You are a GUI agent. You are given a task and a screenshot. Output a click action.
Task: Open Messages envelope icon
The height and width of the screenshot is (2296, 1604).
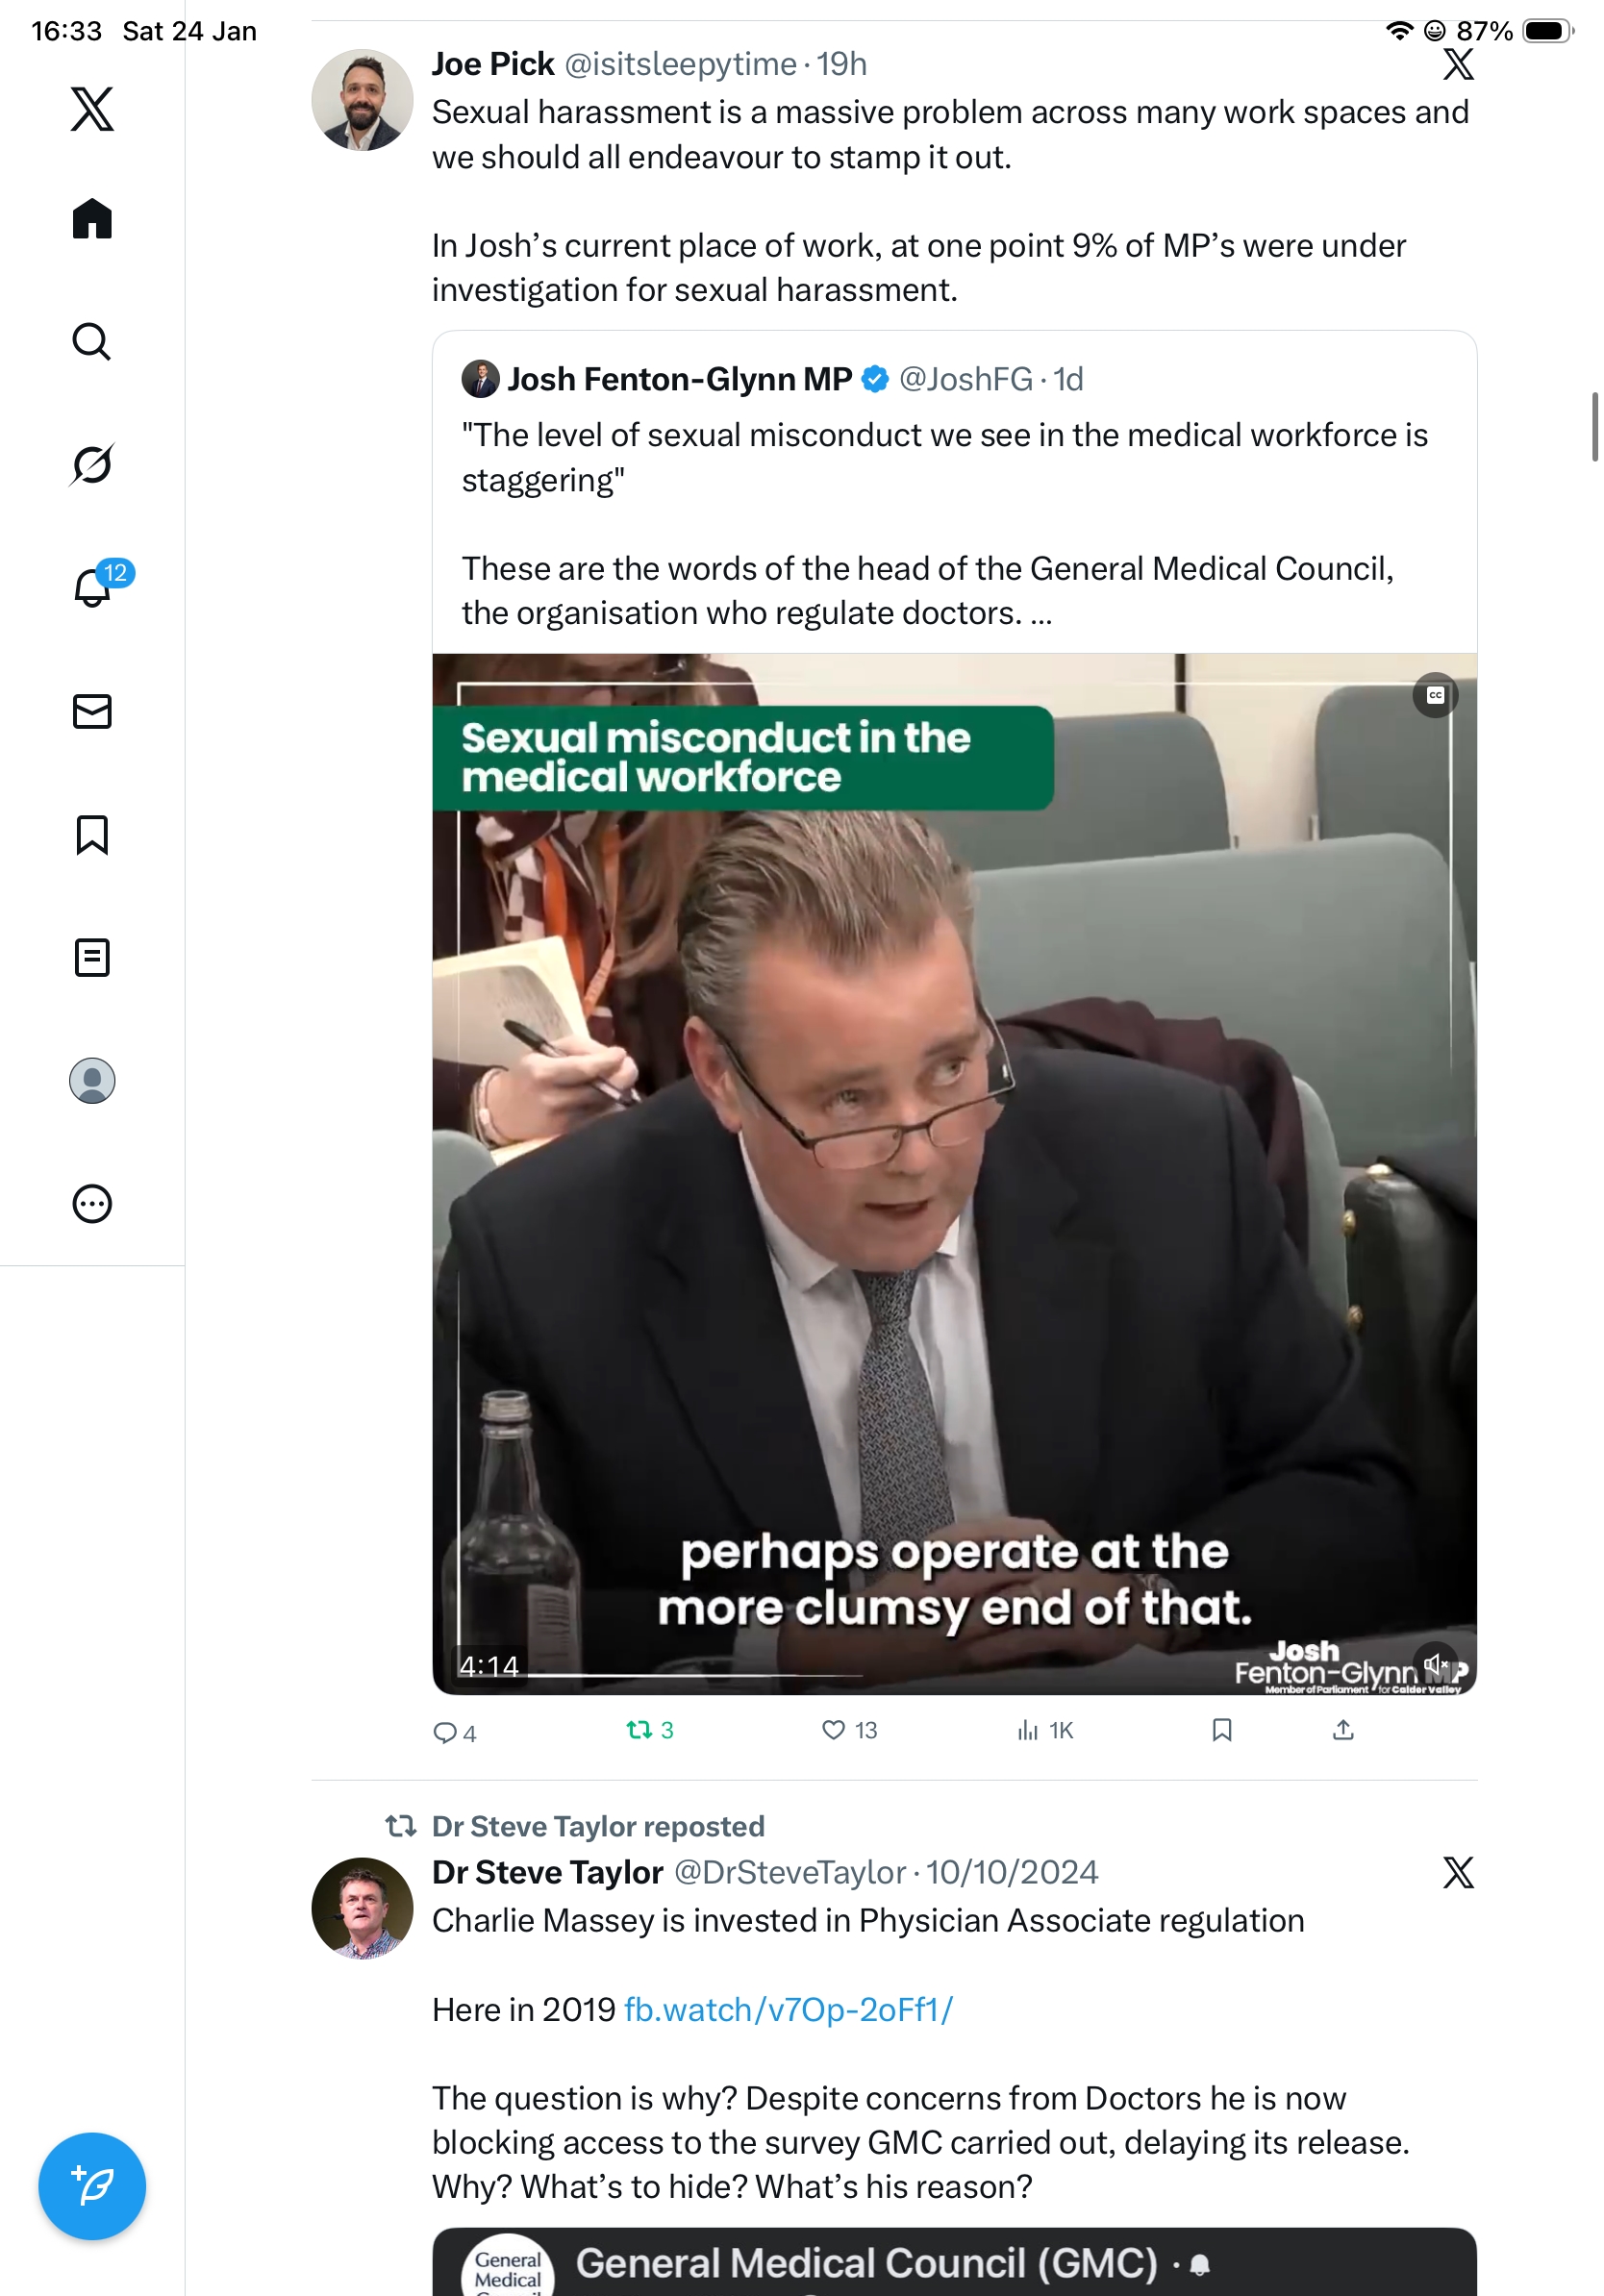[92, 711]
